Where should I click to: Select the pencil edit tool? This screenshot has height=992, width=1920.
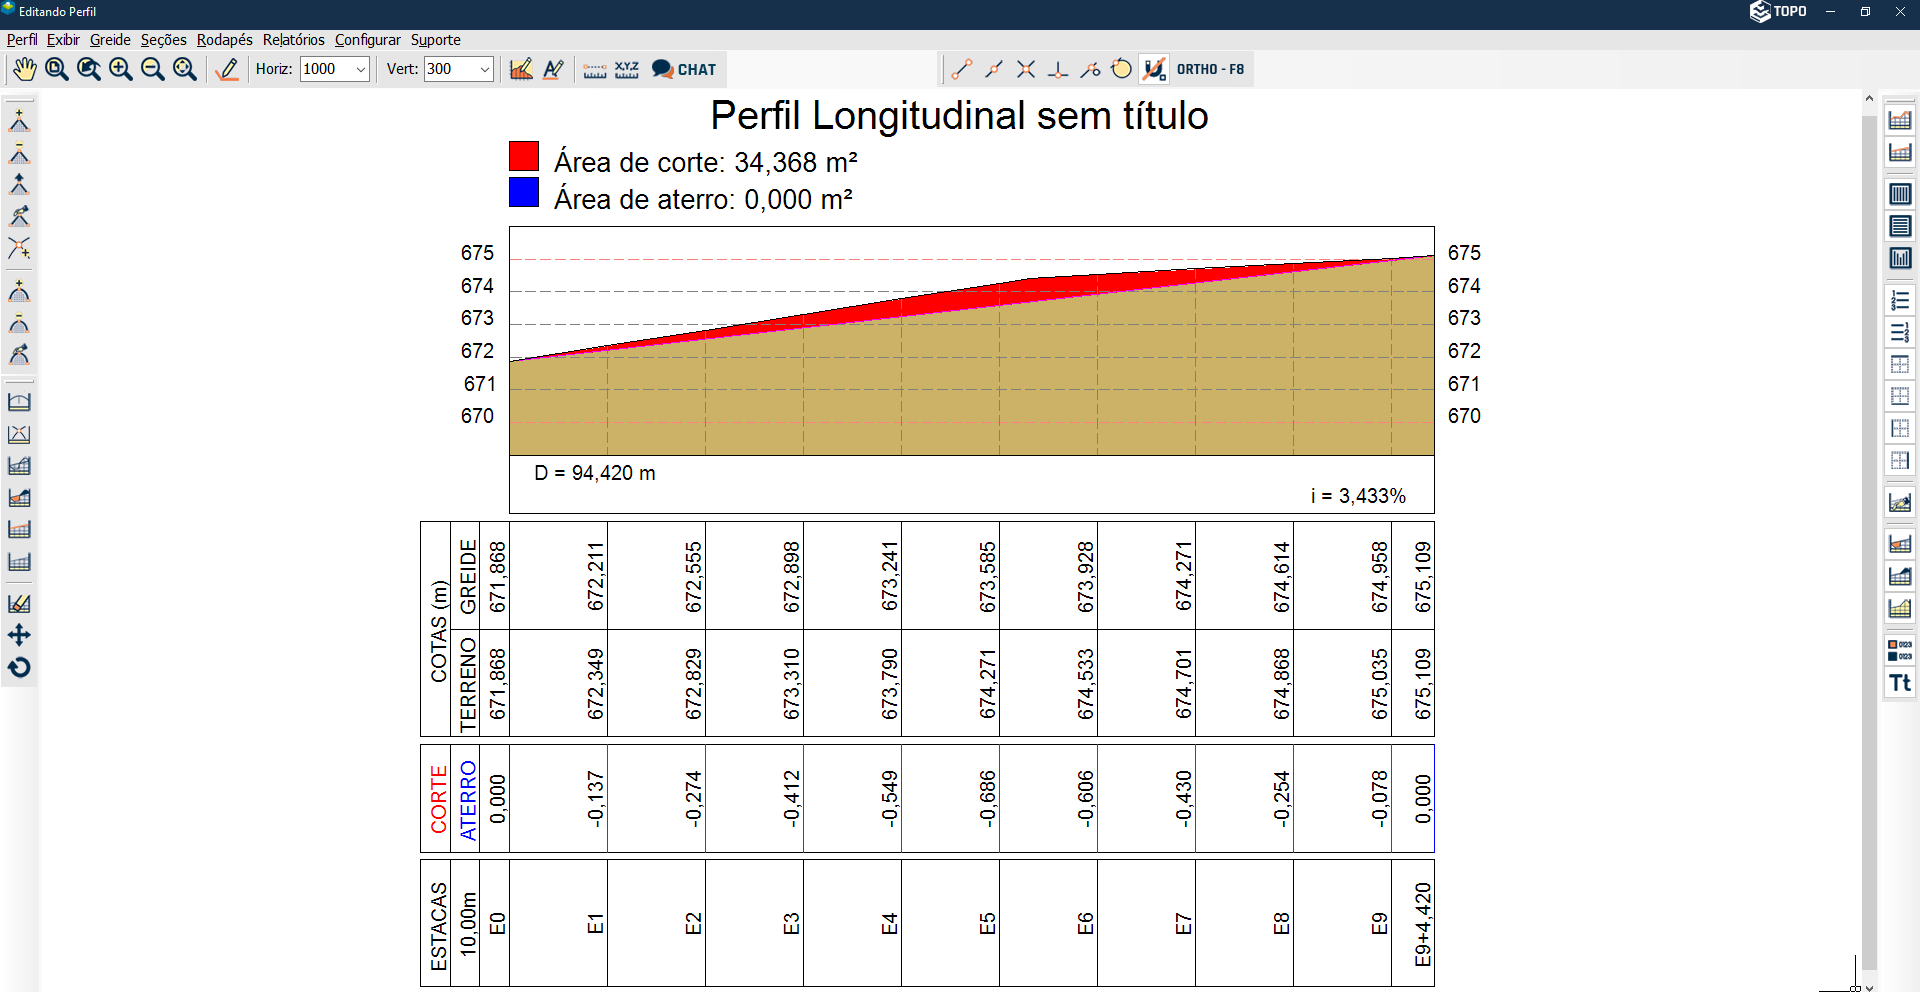click(x=228, y=69)
